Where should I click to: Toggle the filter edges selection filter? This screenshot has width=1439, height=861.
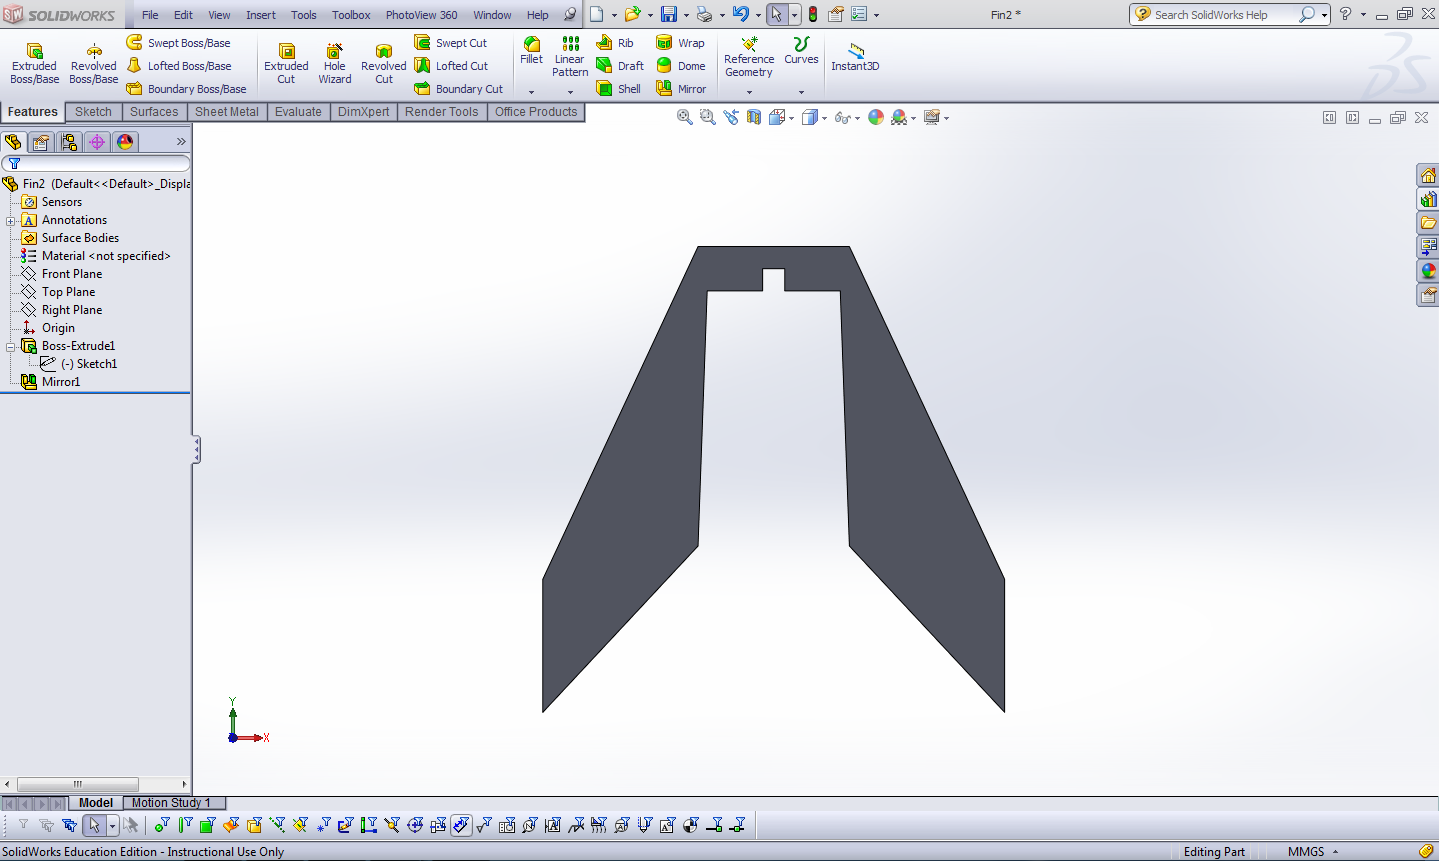pyautogui.click(x=185, y=825)
